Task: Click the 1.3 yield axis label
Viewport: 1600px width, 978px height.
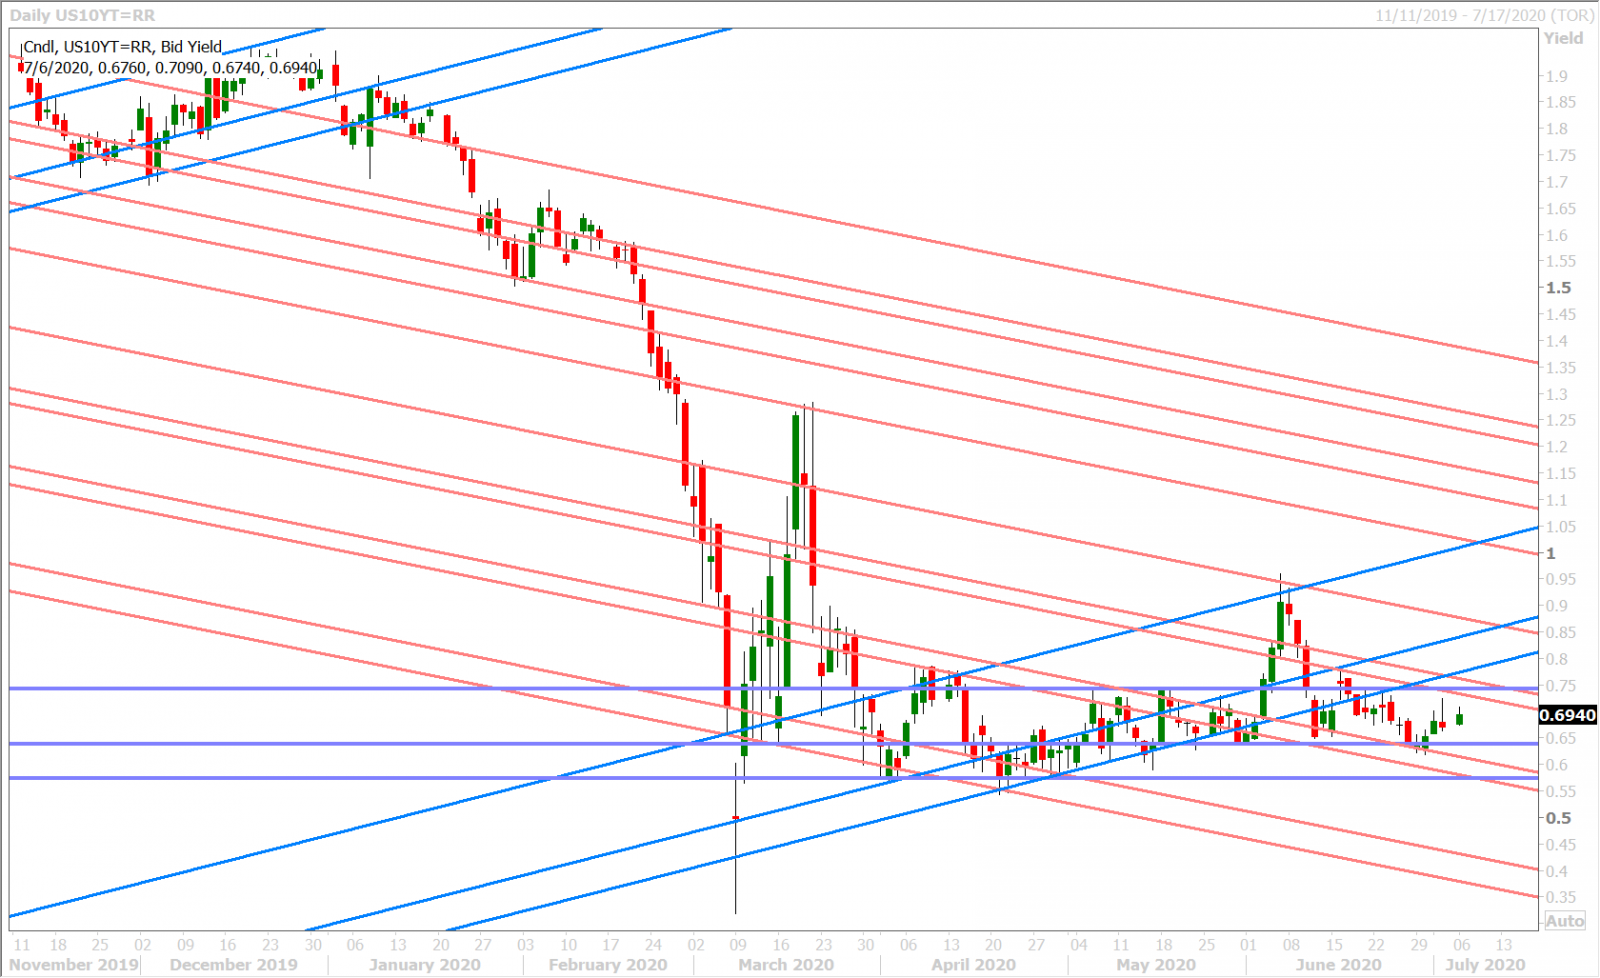Action: coord(1556,394)
